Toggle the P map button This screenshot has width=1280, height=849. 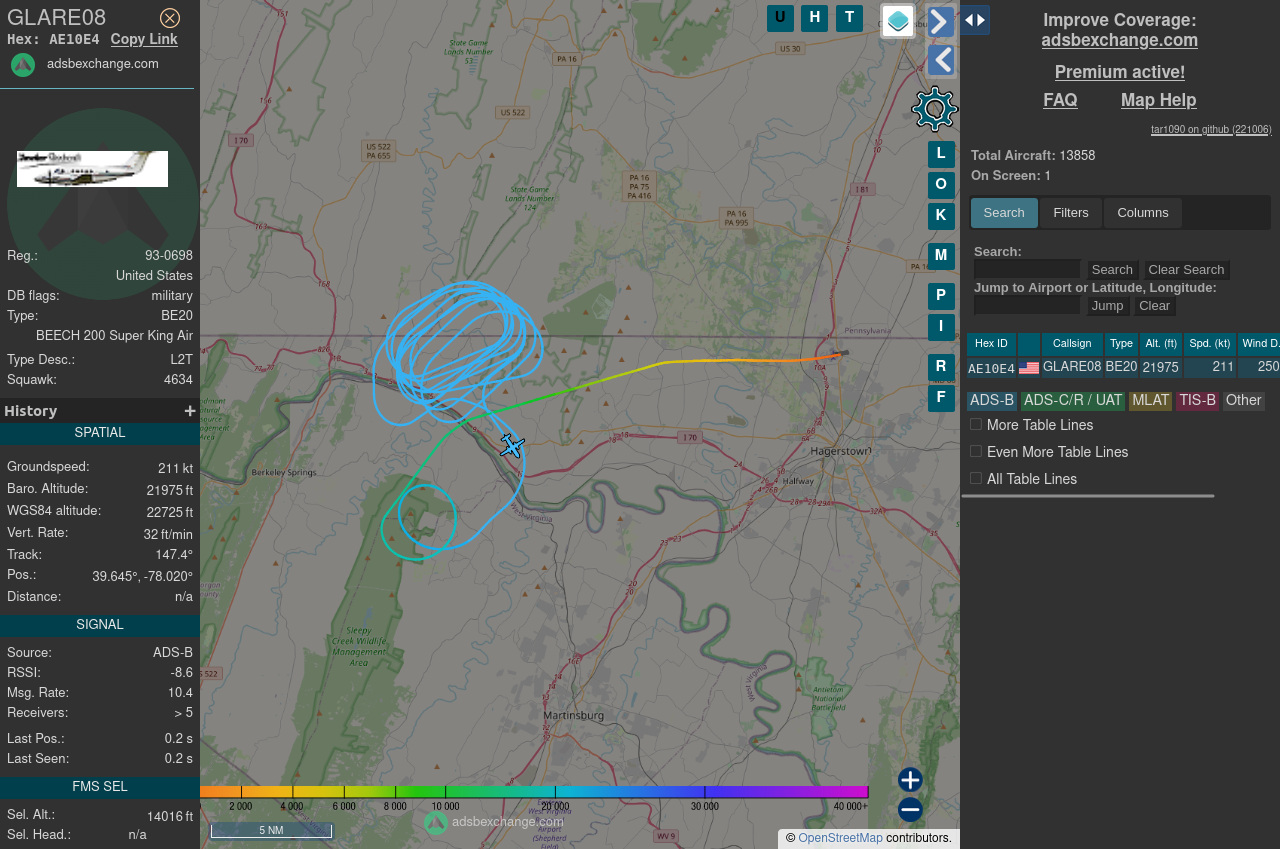point(941,296)
